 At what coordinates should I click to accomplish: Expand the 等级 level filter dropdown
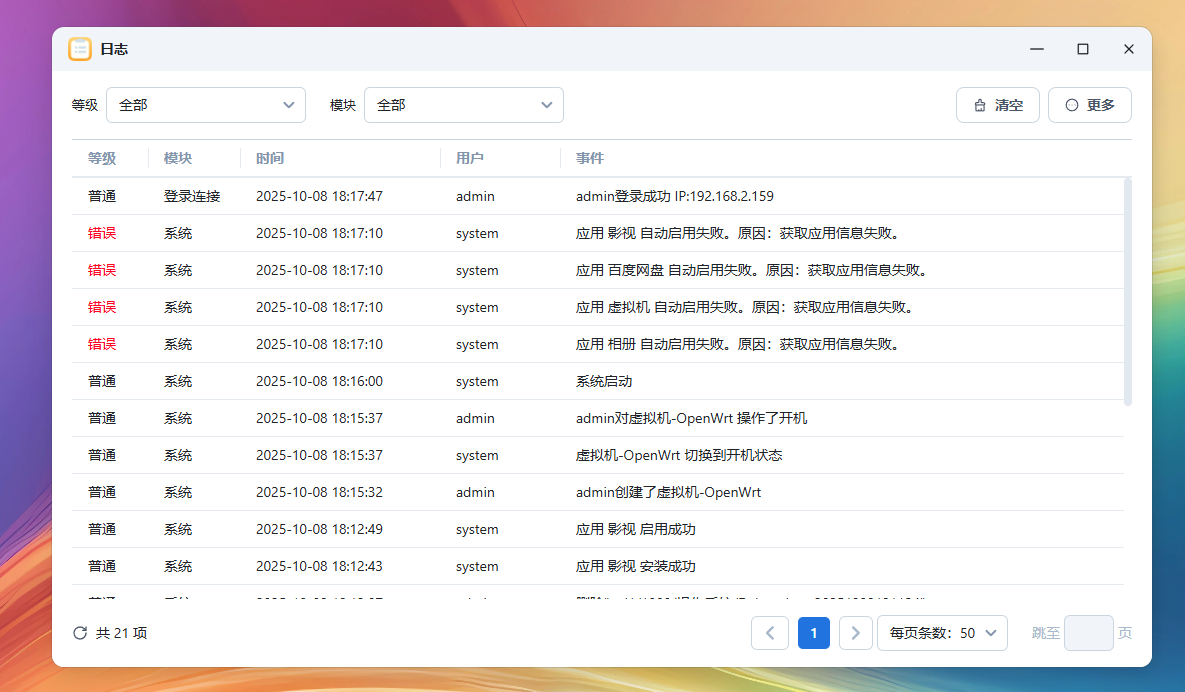(205, 105)
